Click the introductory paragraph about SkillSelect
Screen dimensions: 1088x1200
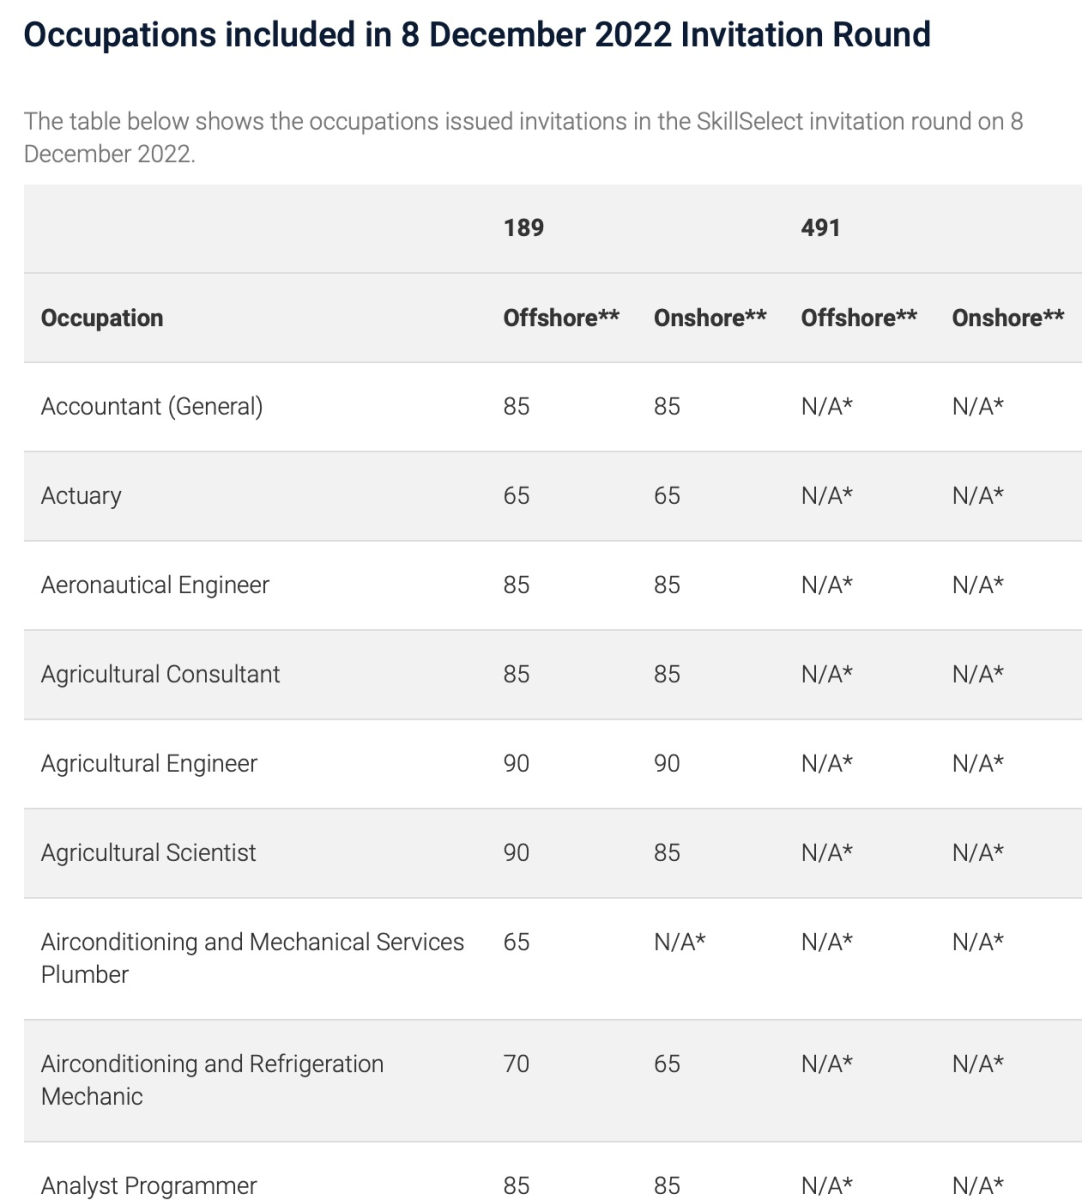[523, 137]
